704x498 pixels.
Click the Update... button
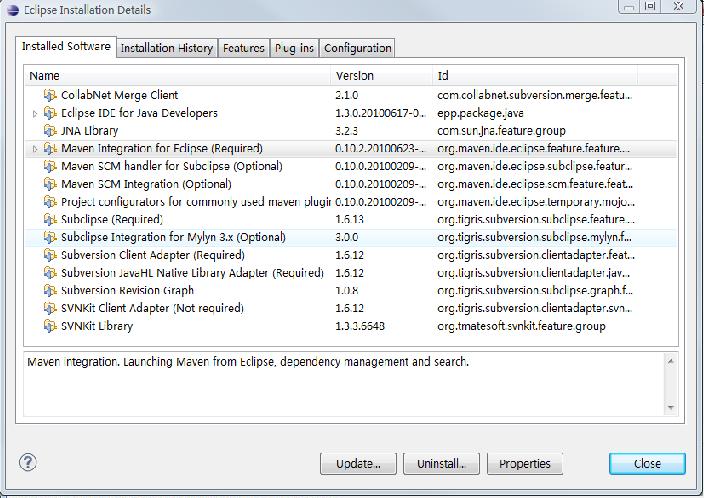coord(358,463)
